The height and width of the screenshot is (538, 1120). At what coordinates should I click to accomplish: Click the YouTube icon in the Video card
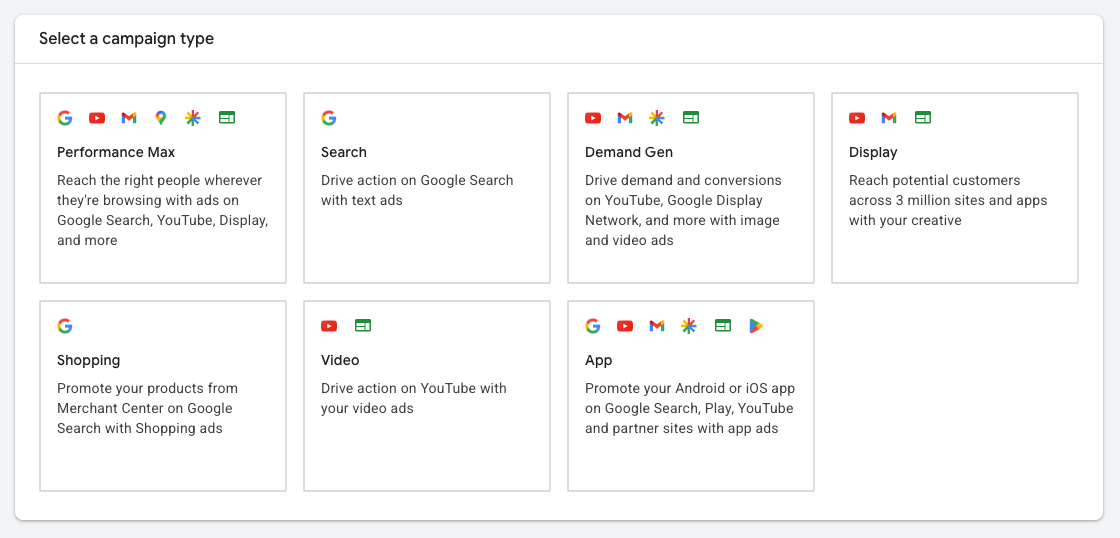pyautogui.click(x=329, y=326)
